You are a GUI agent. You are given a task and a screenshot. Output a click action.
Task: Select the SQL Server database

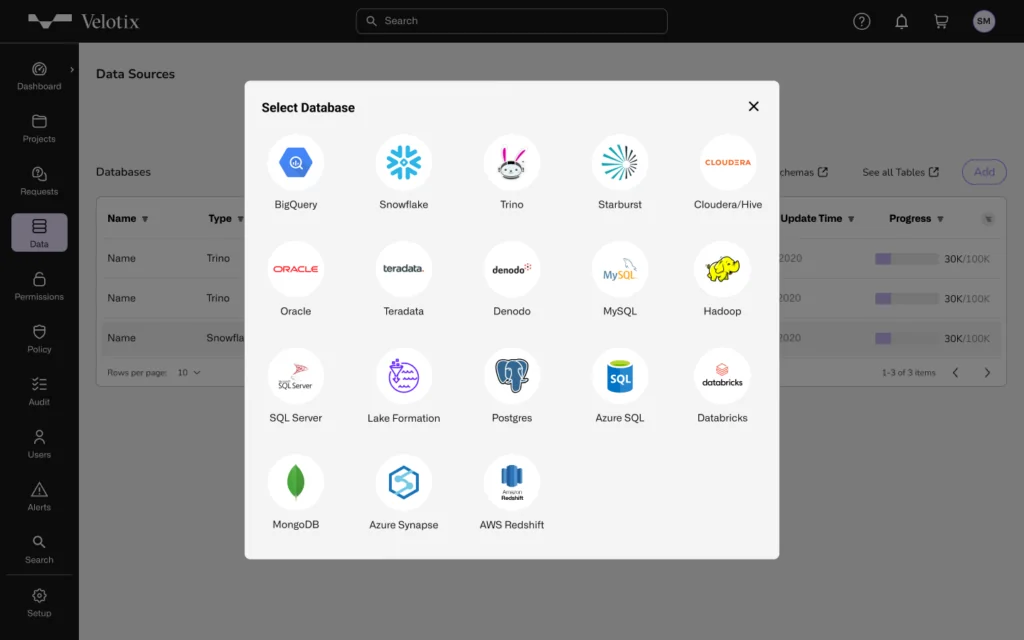pos(295,376)
